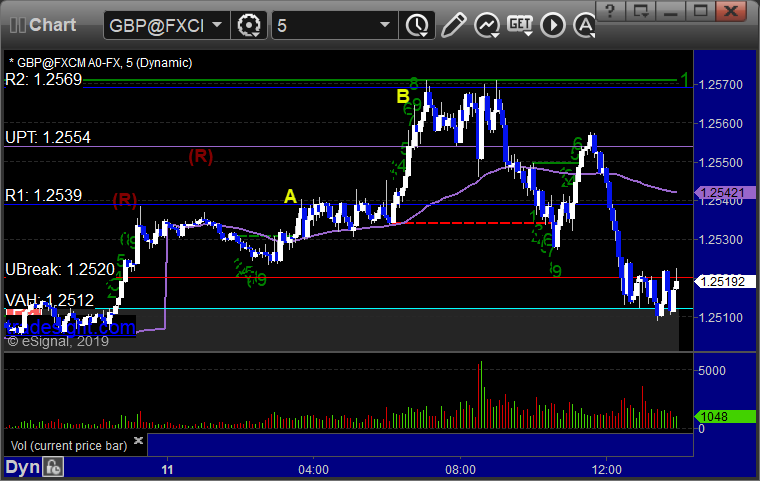The height and width of the screenshot is (481, 760).
Task: Toggle the Dyn lock icon
Action: click(53, 467)
